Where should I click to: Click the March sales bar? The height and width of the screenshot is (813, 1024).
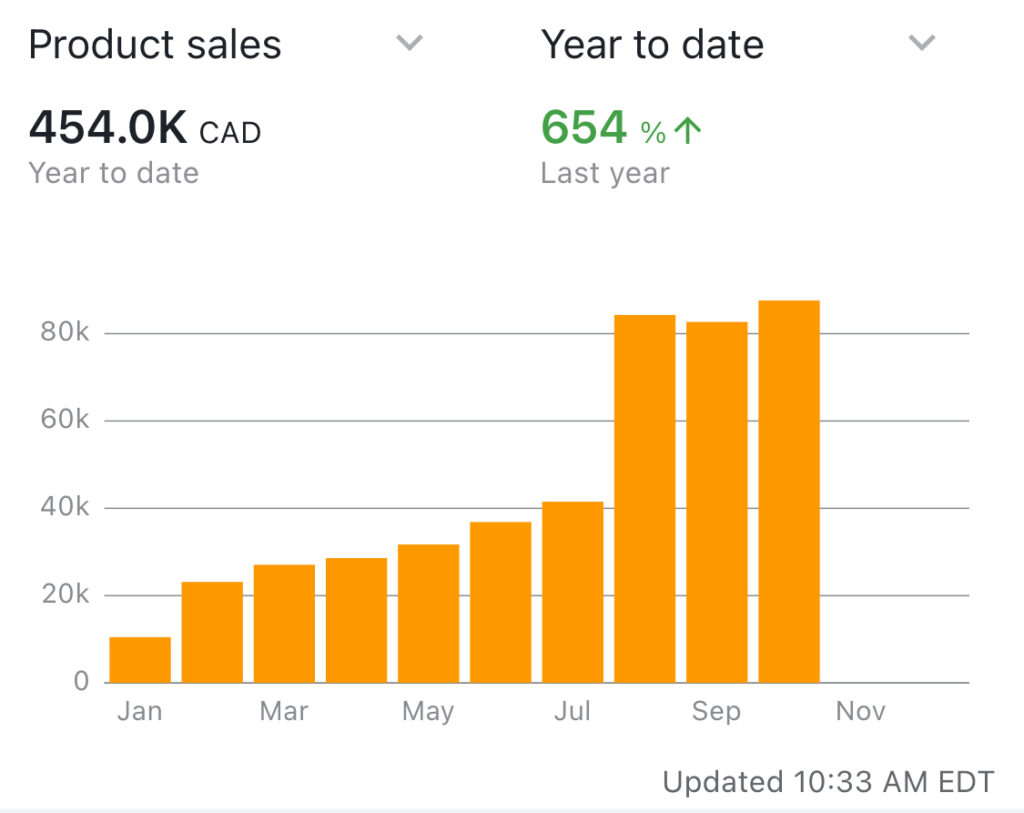[x=284, y=624]
